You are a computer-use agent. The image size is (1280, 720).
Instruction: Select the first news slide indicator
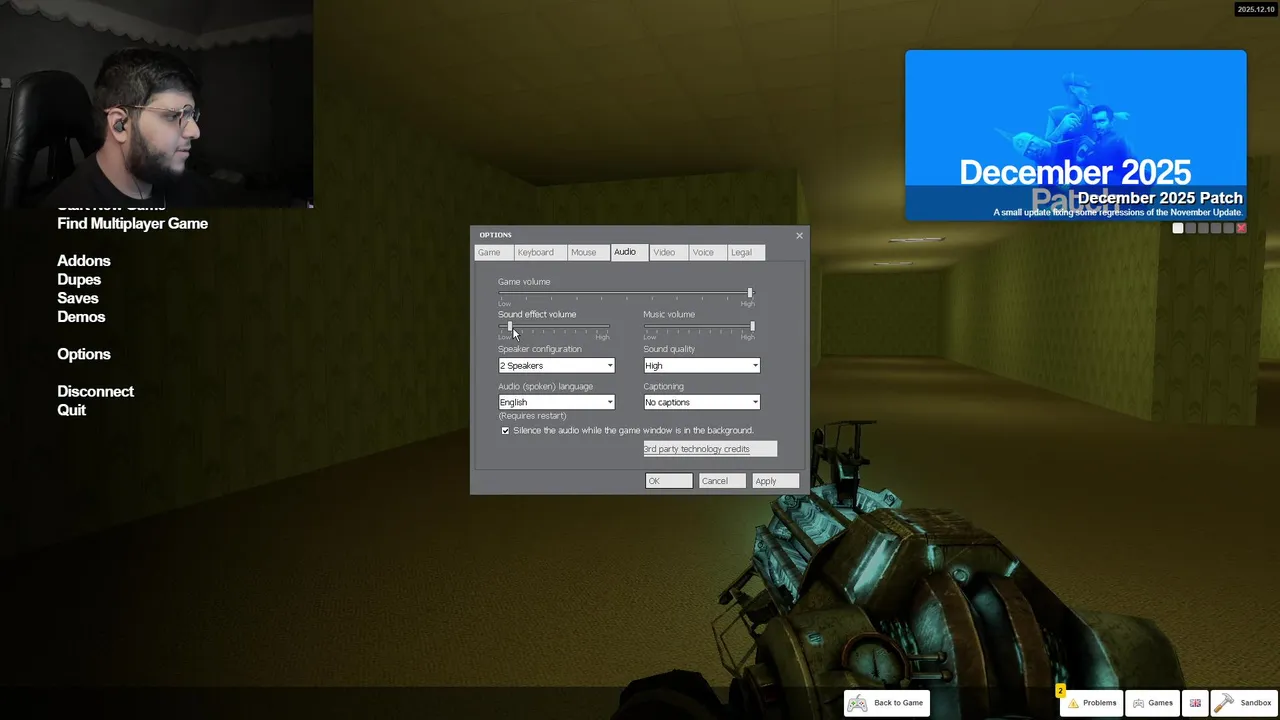click(1178, 228)
